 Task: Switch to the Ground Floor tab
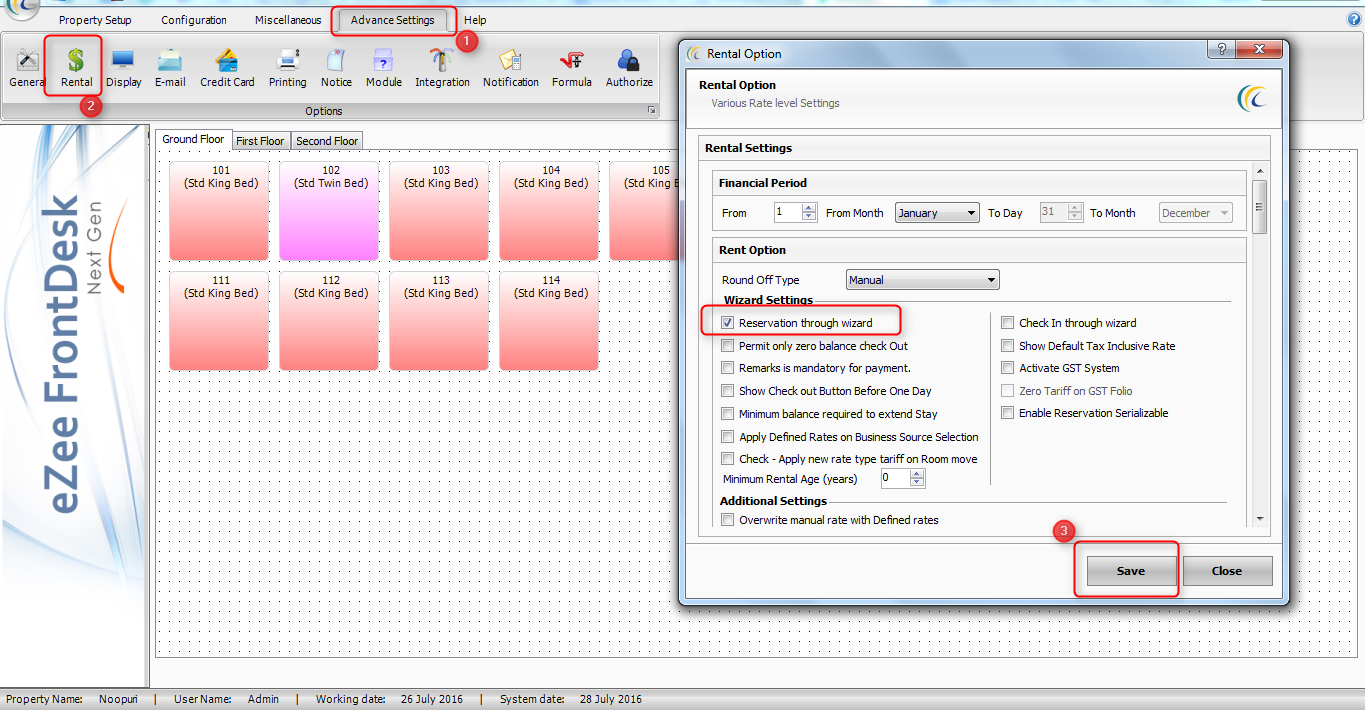tap(193, 140)
